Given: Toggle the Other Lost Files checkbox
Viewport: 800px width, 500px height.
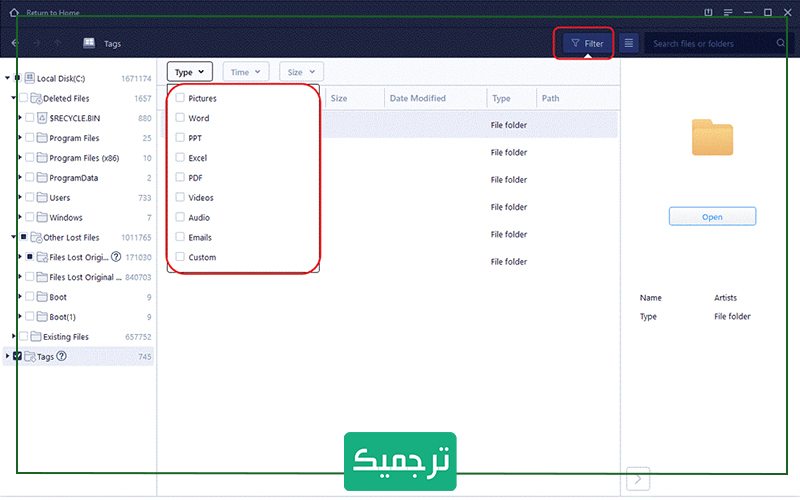Looking at the screenshot, I should 23,237.
